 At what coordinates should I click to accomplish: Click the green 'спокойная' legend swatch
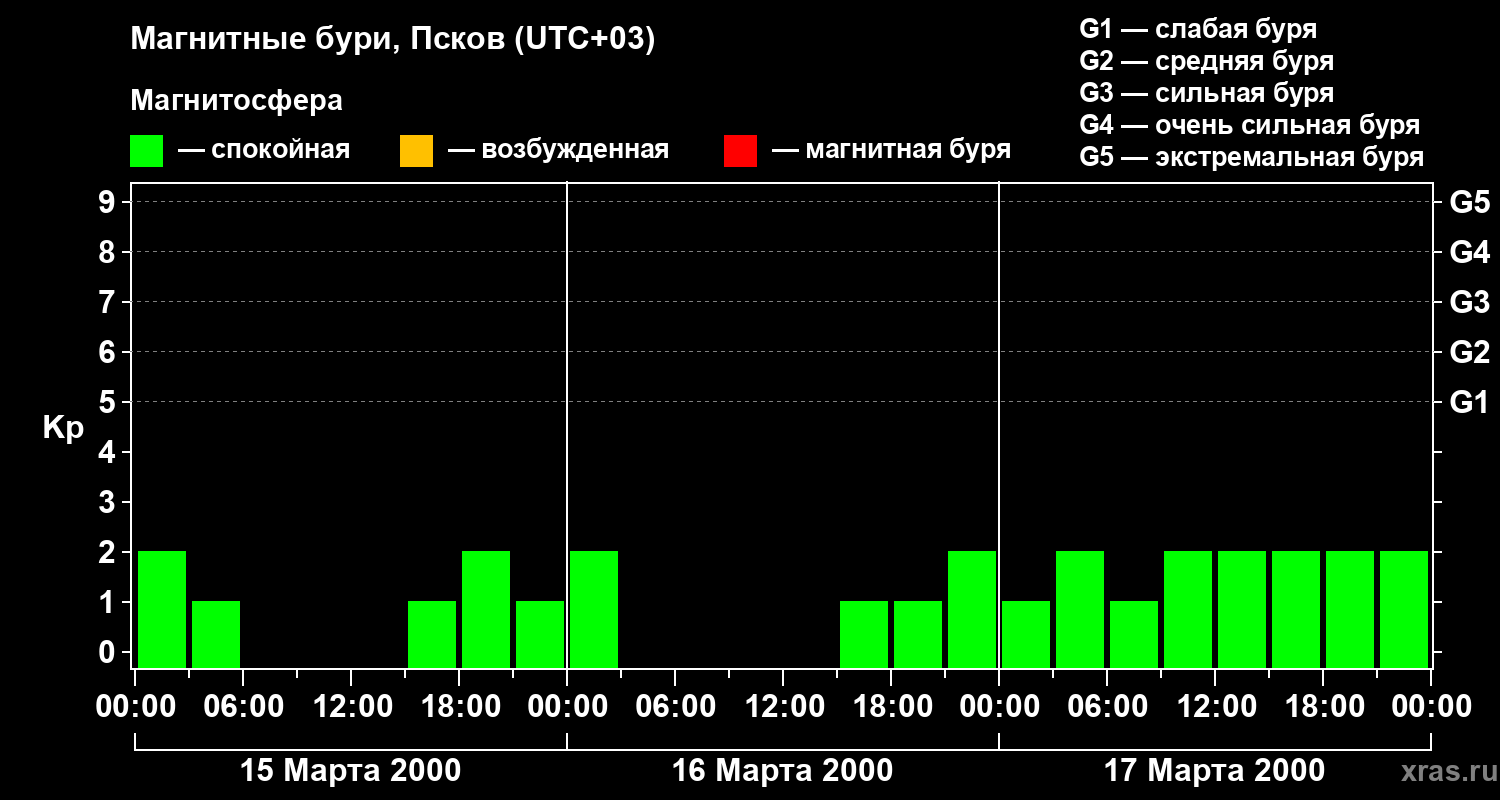click(146, 151)
